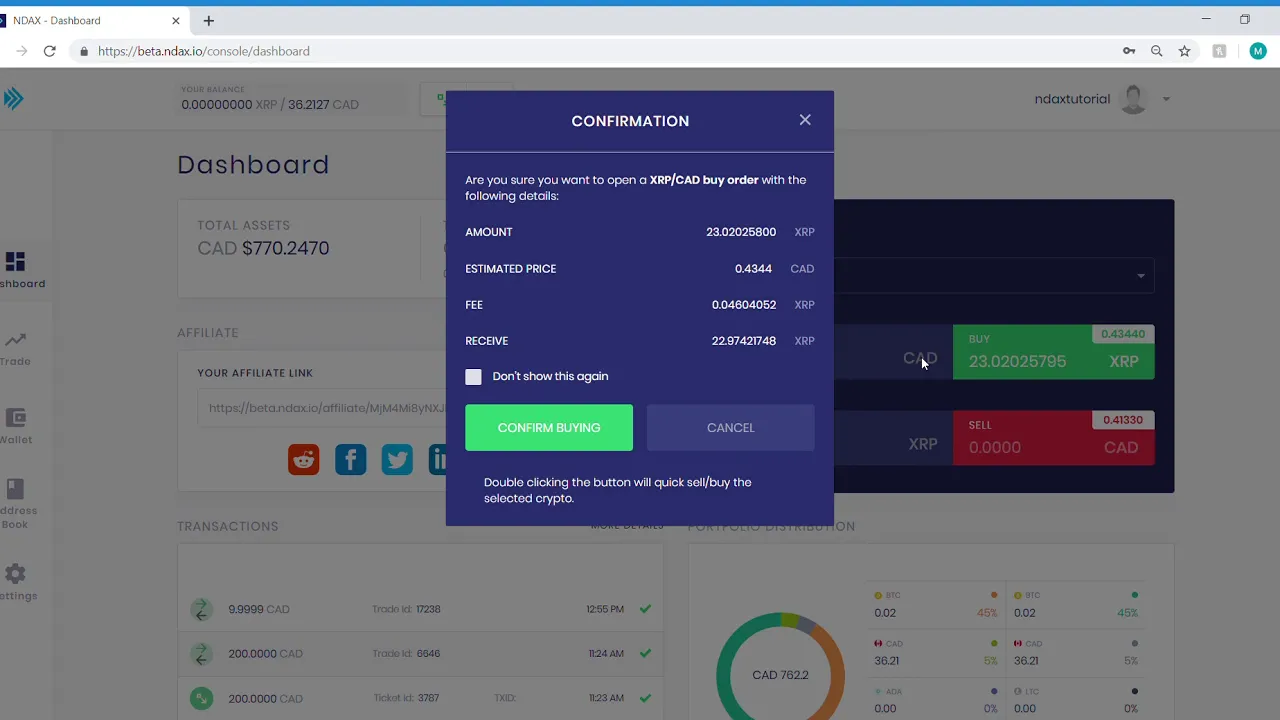Open the crypto pair dropdown arrow
Viewport: 1280px width, 720px height.
(x=1141, y=276)
